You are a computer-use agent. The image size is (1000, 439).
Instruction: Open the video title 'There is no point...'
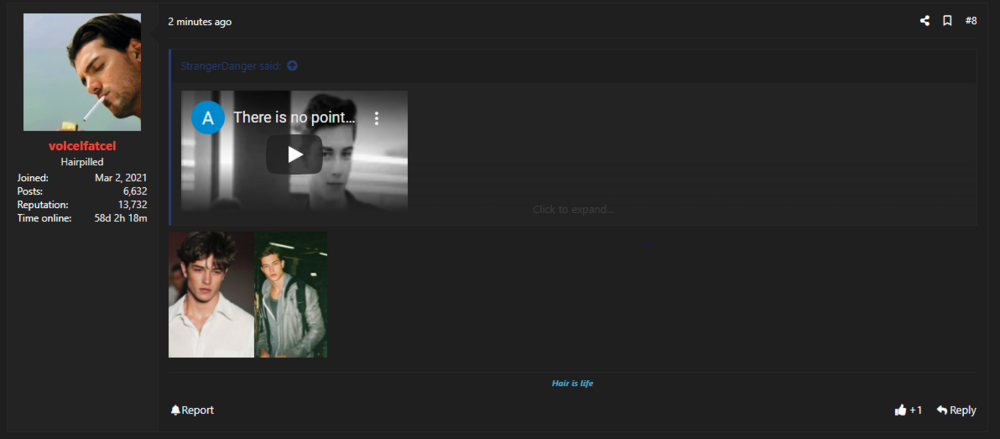294,117
